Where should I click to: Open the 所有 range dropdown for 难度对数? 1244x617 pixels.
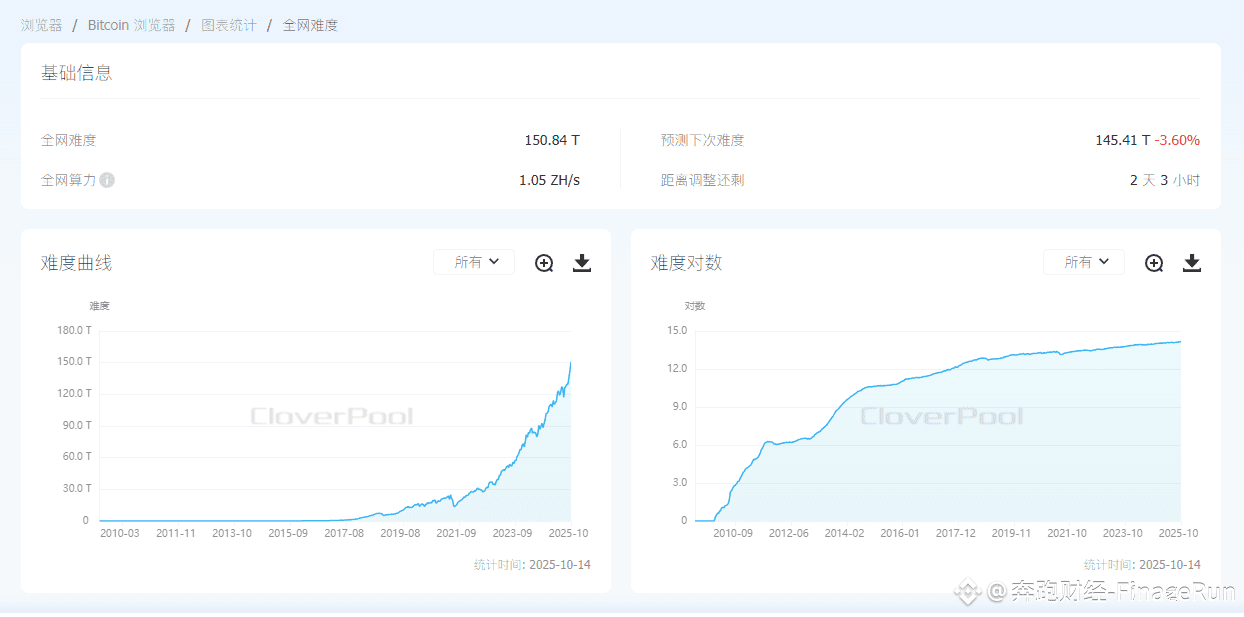click(x=1084, y=262)
